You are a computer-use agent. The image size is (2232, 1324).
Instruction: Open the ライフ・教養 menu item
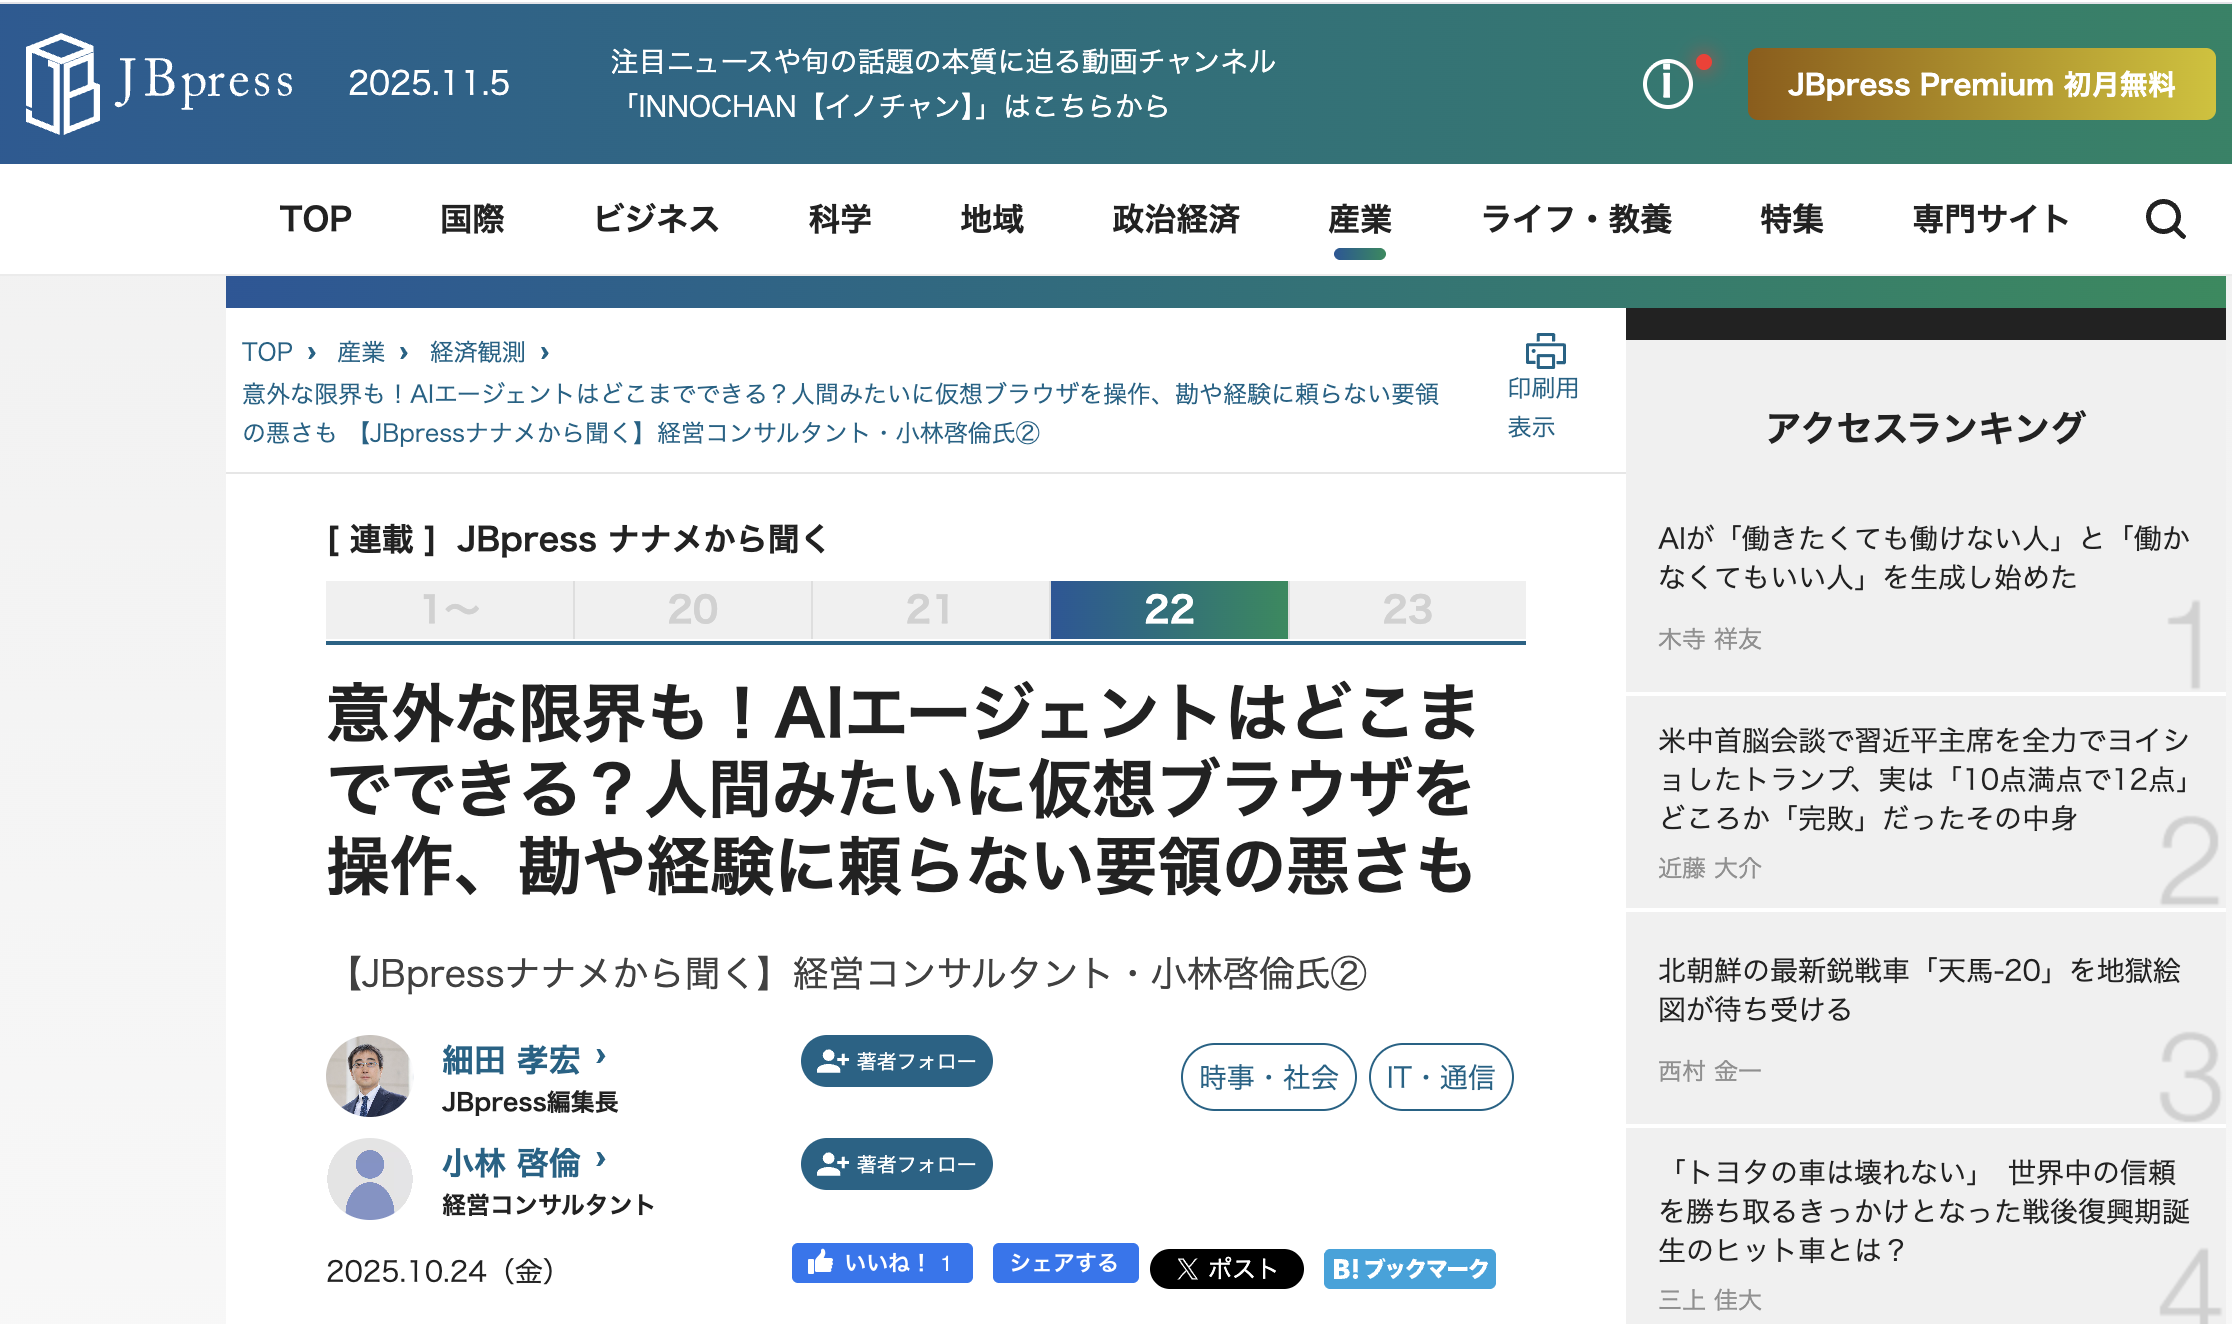pyautogui.click(x=1576, y=219)
